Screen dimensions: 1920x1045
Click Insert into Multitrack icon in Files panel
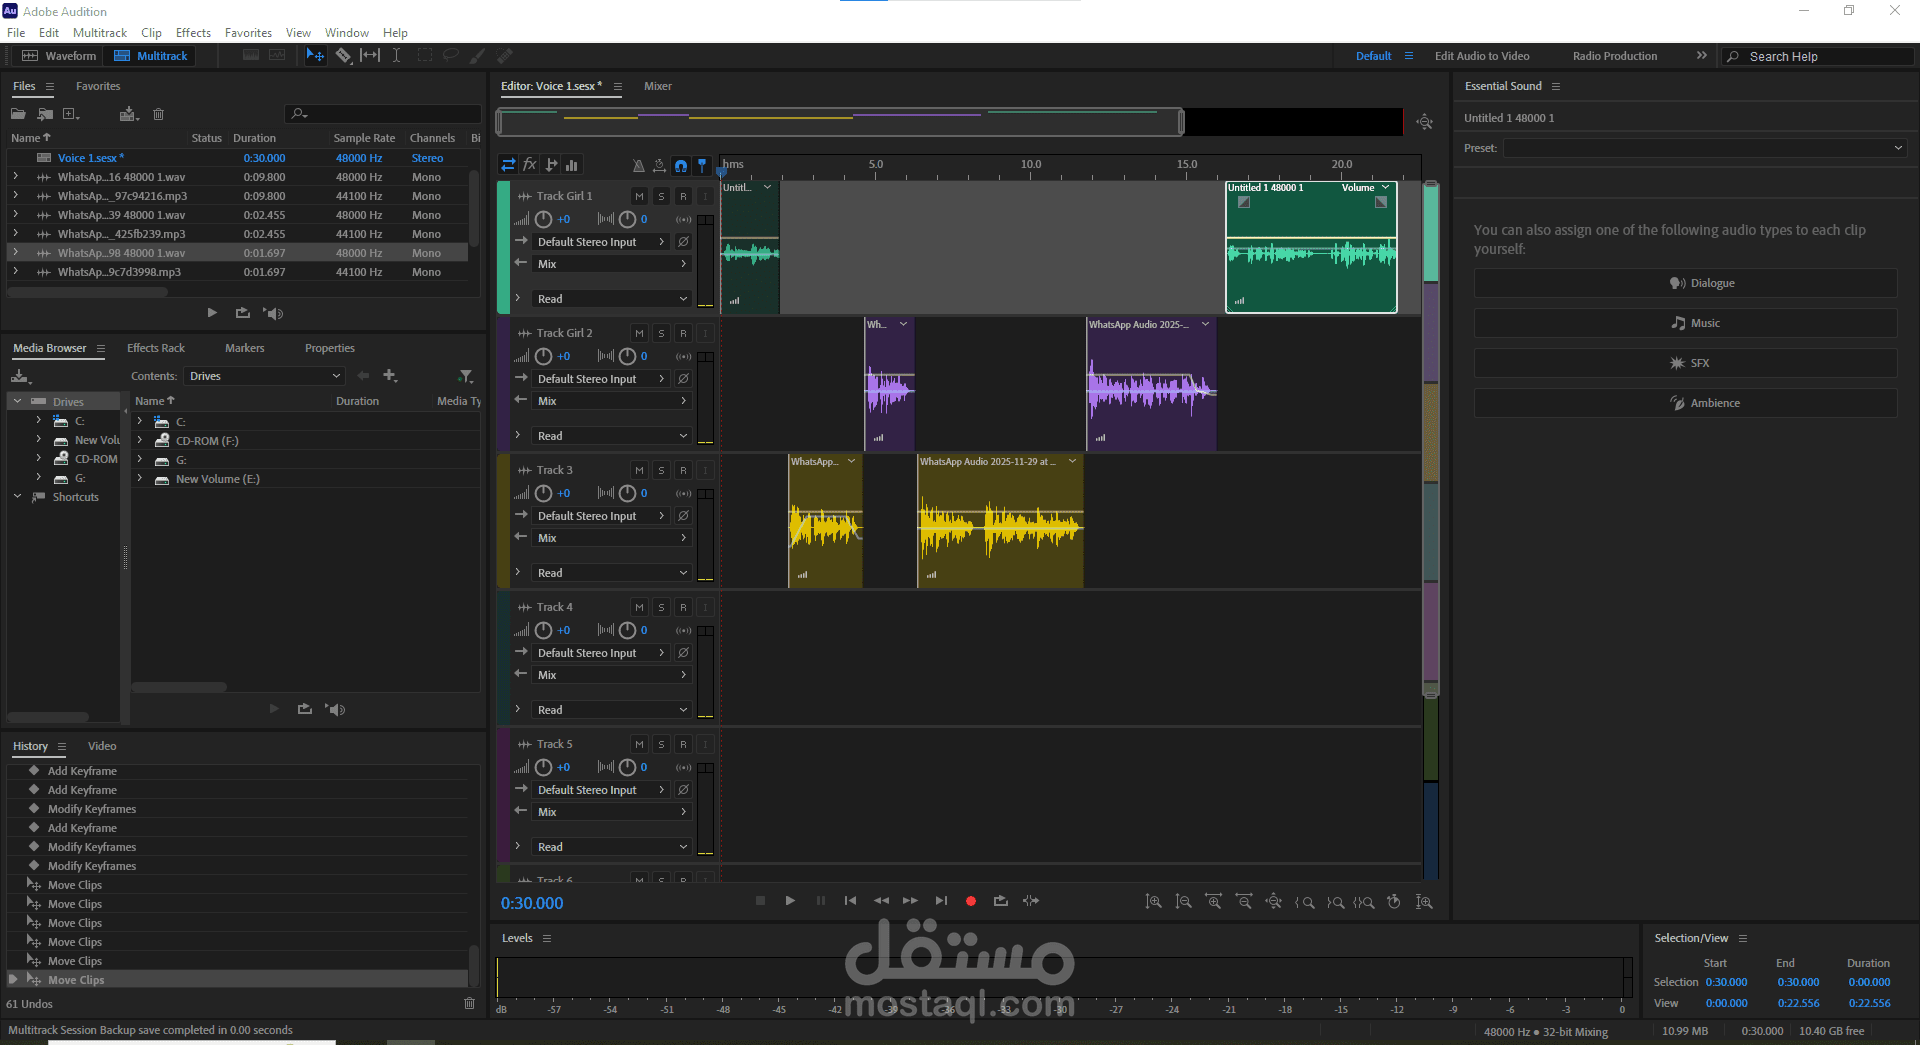pyautogui.click(x=128, y=114)
